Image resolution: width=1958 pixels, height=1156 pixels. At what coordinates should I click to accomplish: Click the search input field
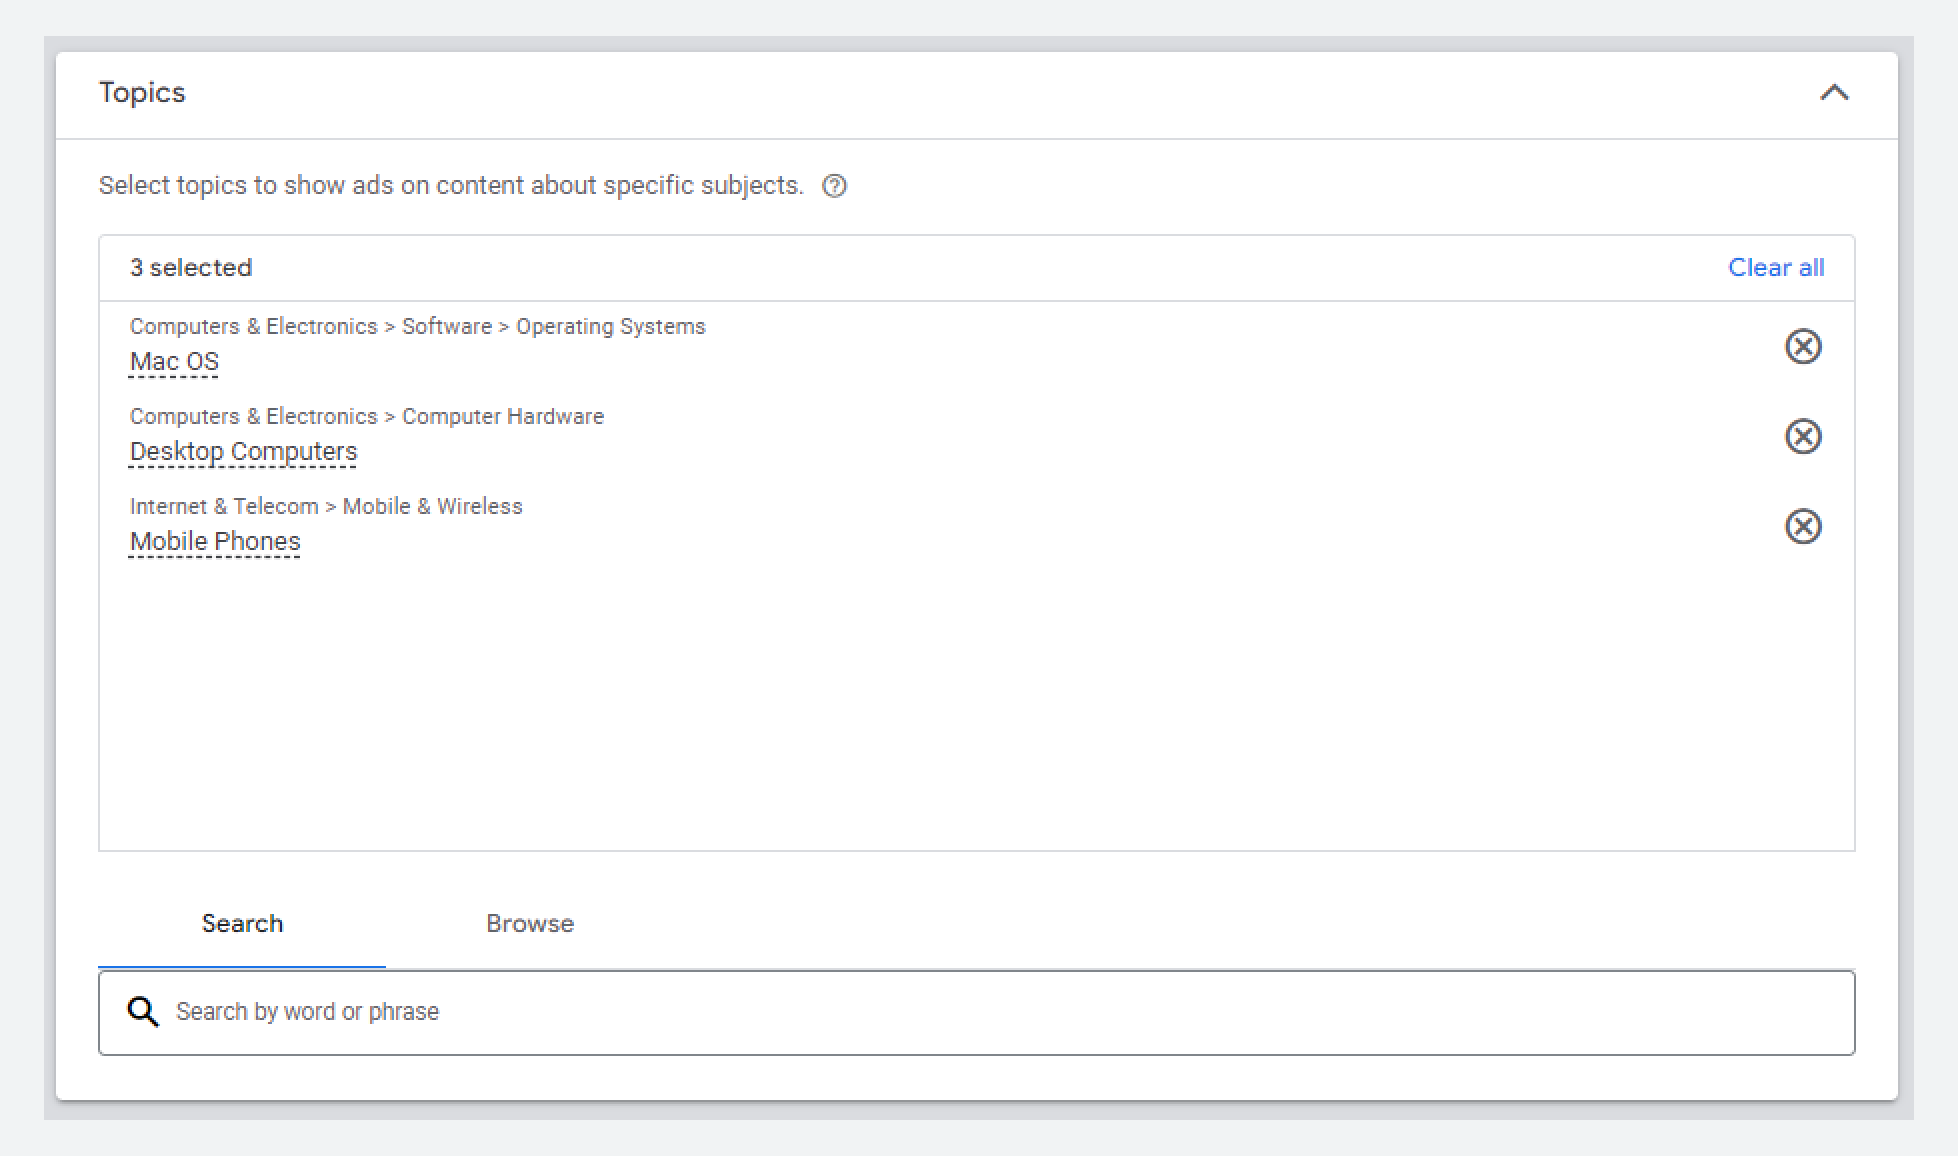977,1012
